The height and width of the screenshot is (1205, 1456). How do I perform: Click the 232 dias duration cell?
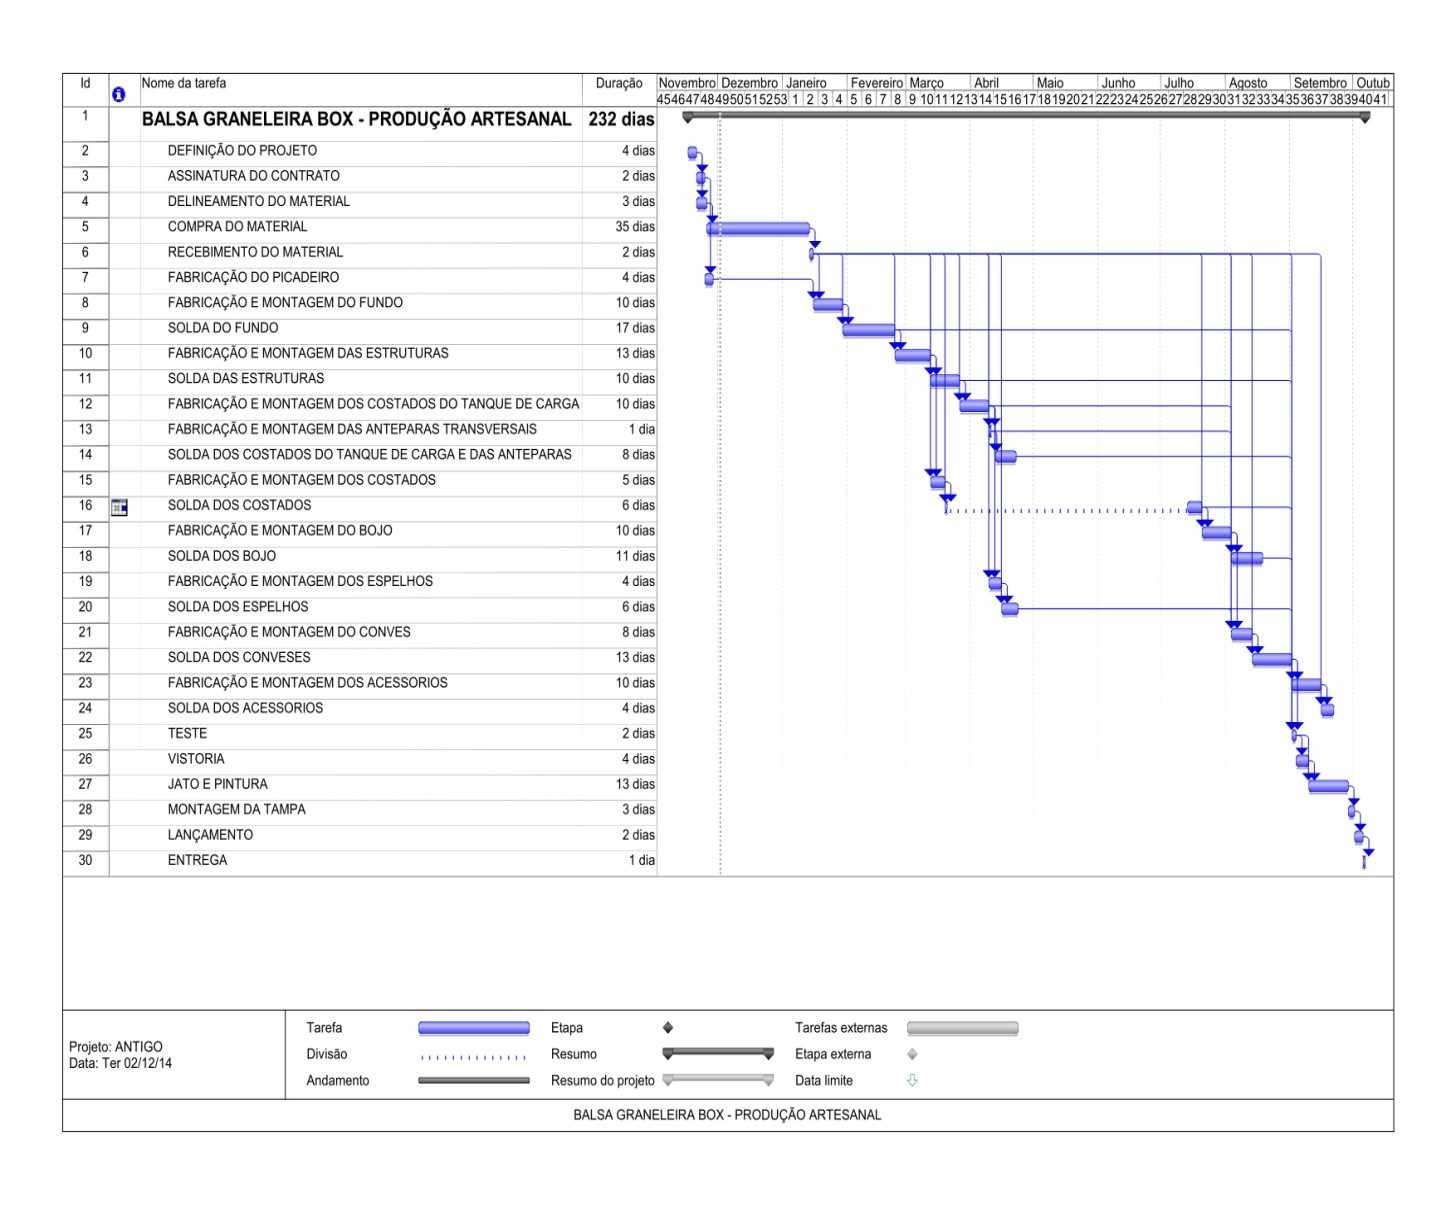pos(621,119)
